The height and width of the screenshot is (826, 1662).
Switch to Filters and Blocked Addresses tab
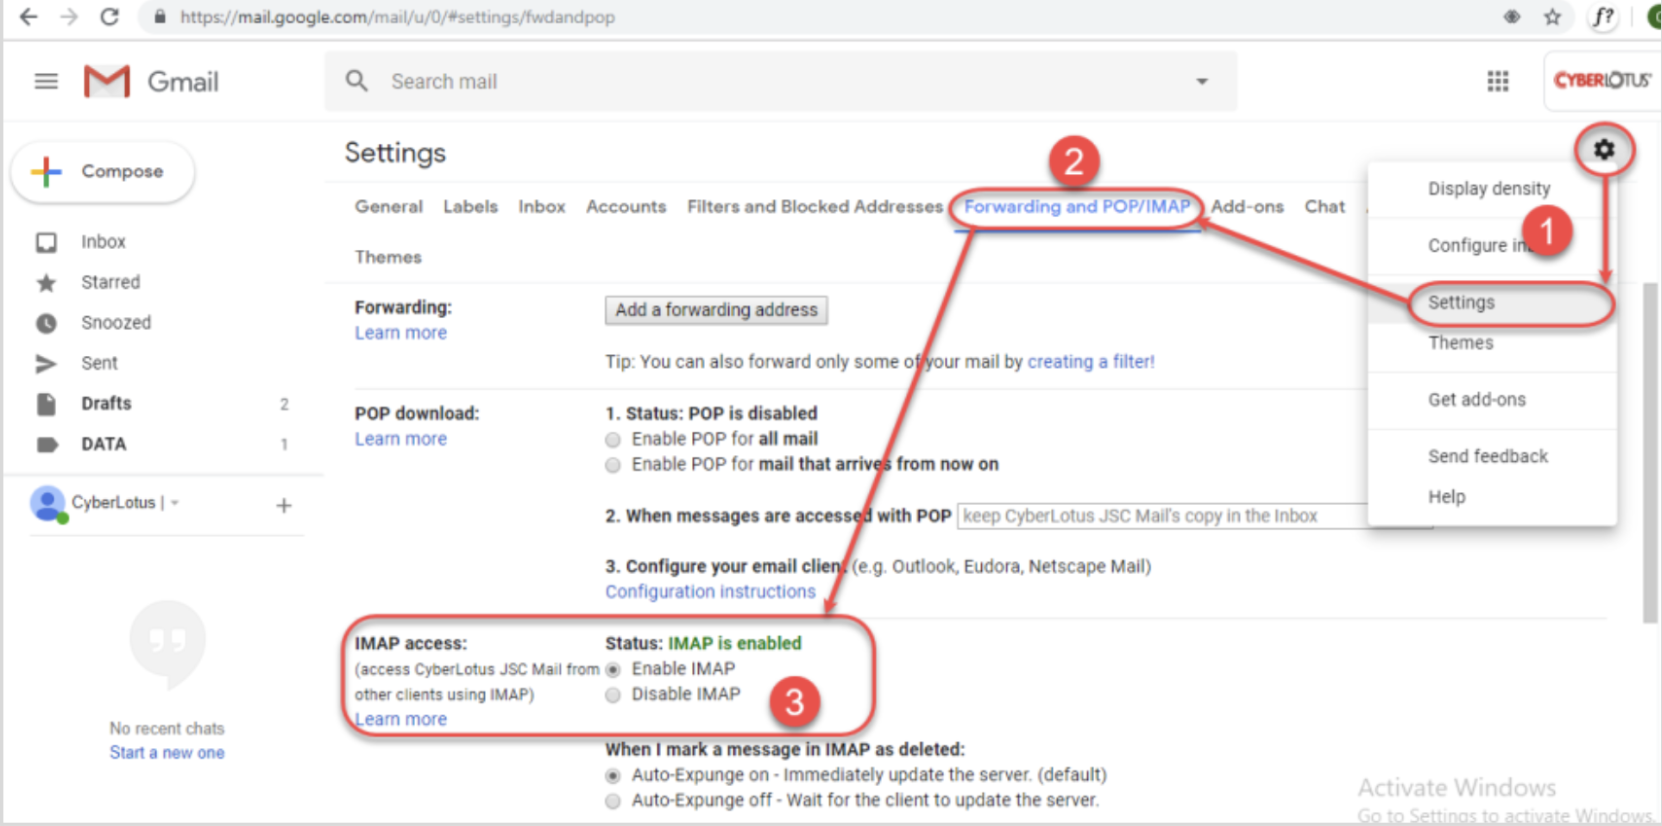pos(814,207)
